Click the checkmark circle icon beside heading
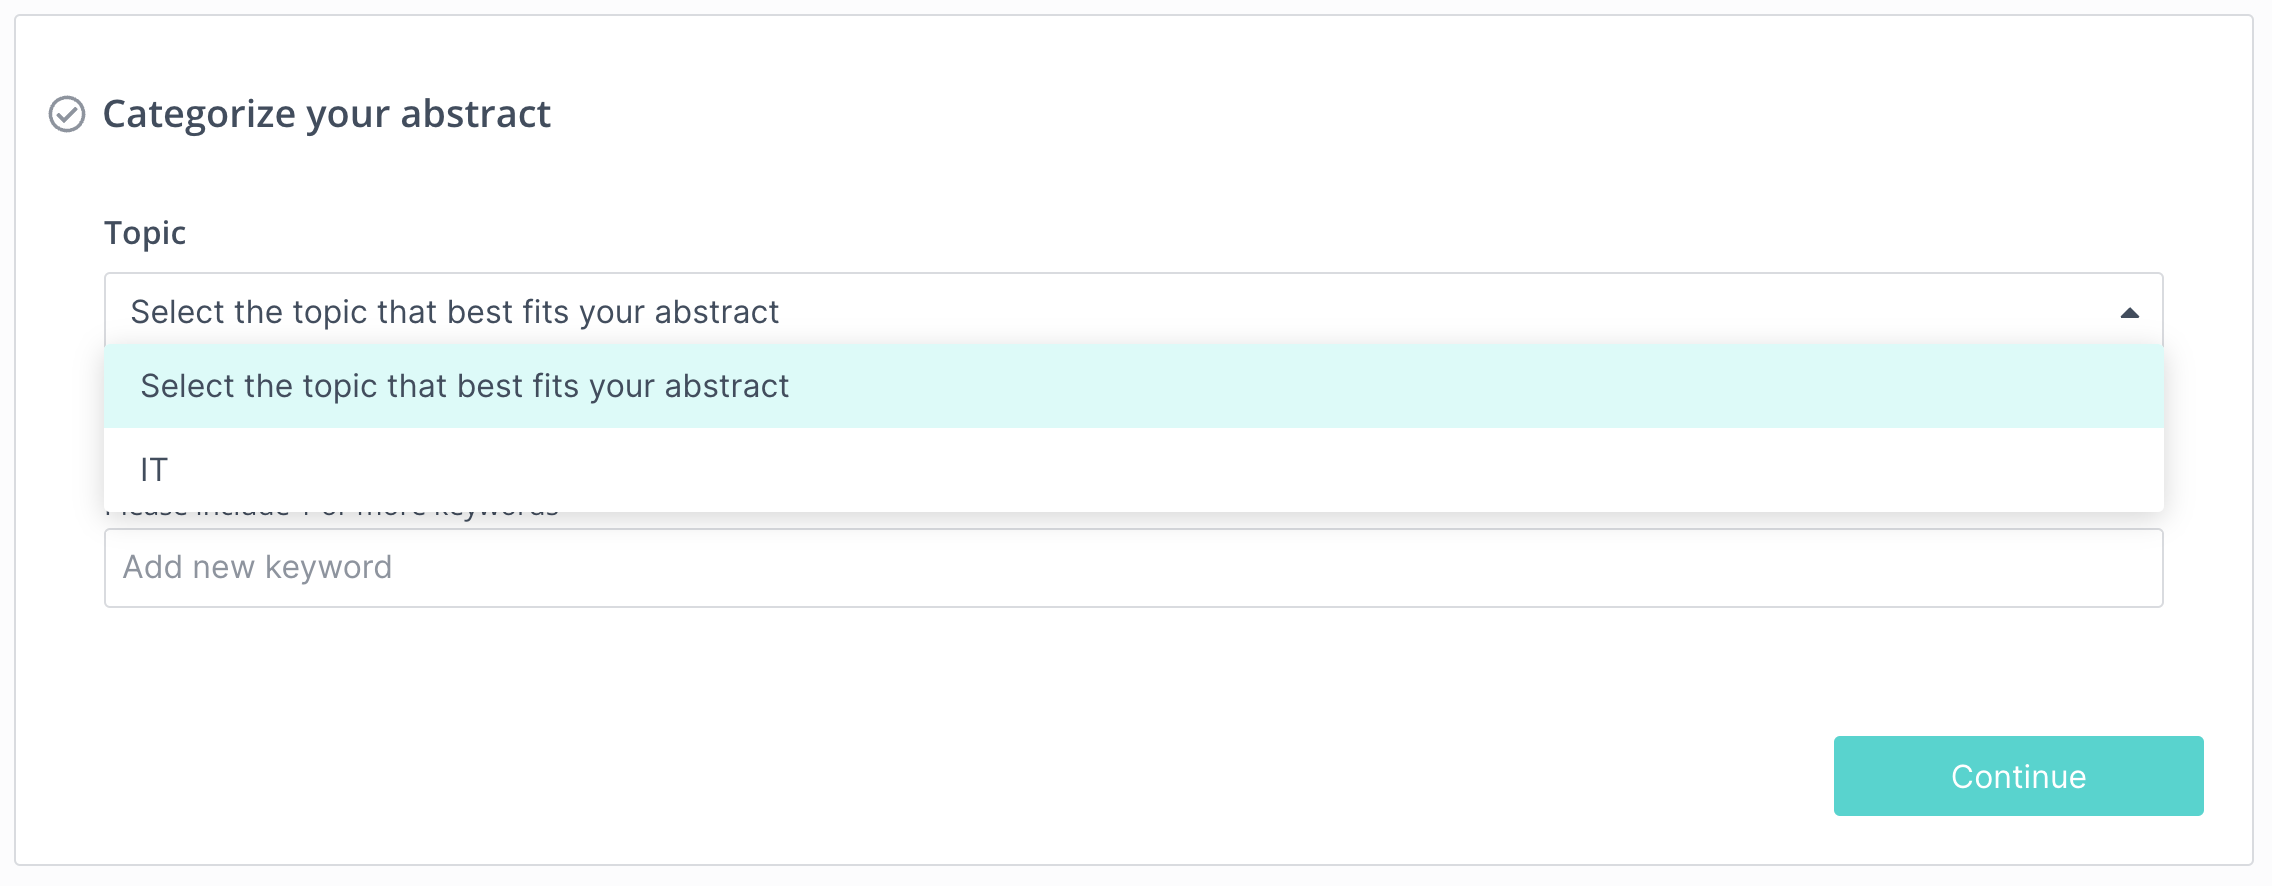This screenshot has height=886, width=2272. (67, 114)
